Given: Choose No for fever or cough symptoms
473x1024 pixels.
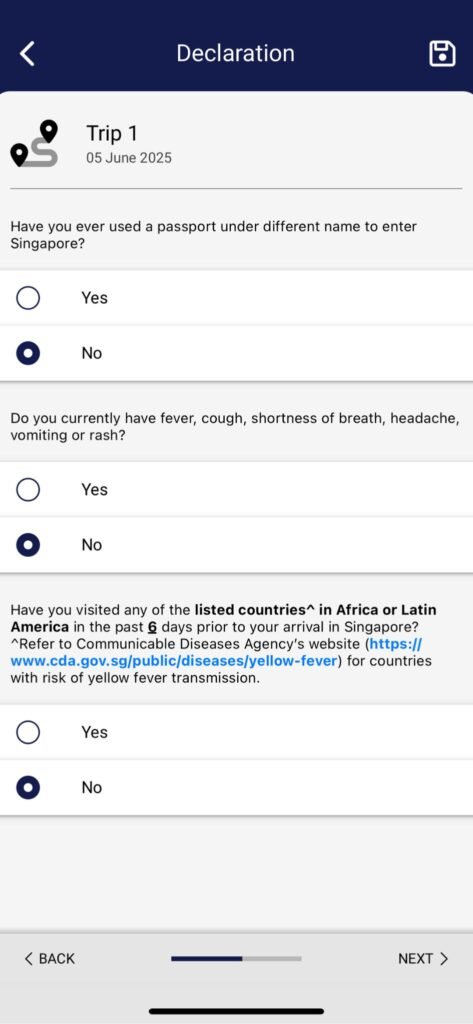Looking at the screenshot, I should click(x=236, y=545).
